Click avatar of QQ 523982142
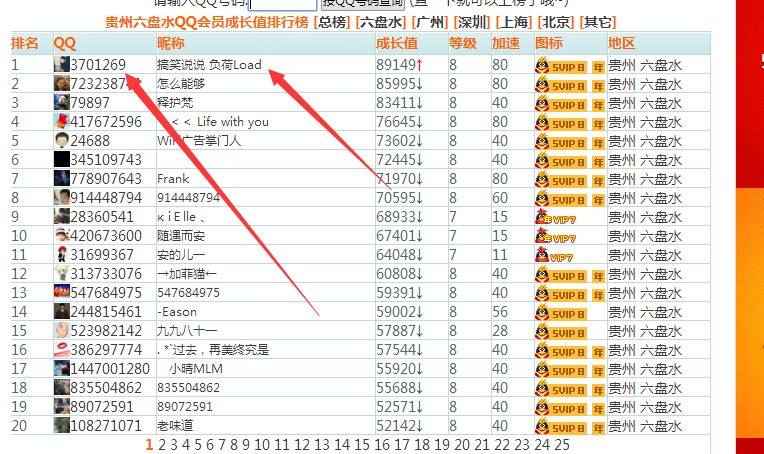Screen dimensions: 764x454 [61, 330]
